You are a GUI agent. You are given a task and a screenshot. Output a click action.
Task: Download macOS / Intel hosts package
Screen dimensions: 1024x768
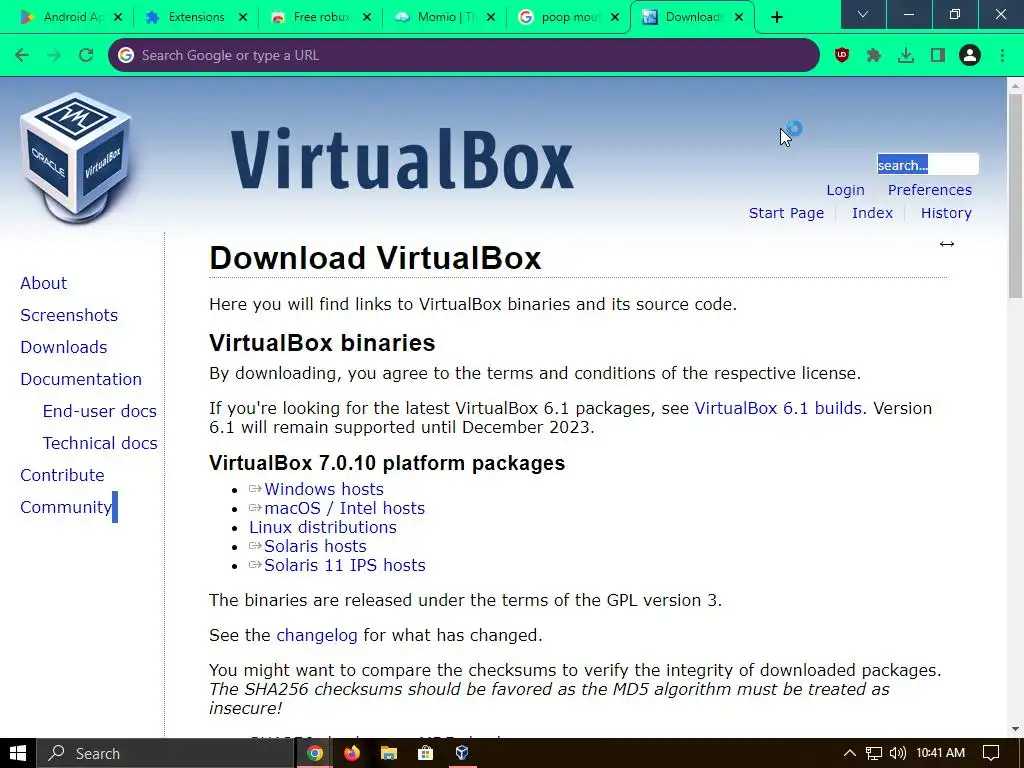tap(344, 508)
